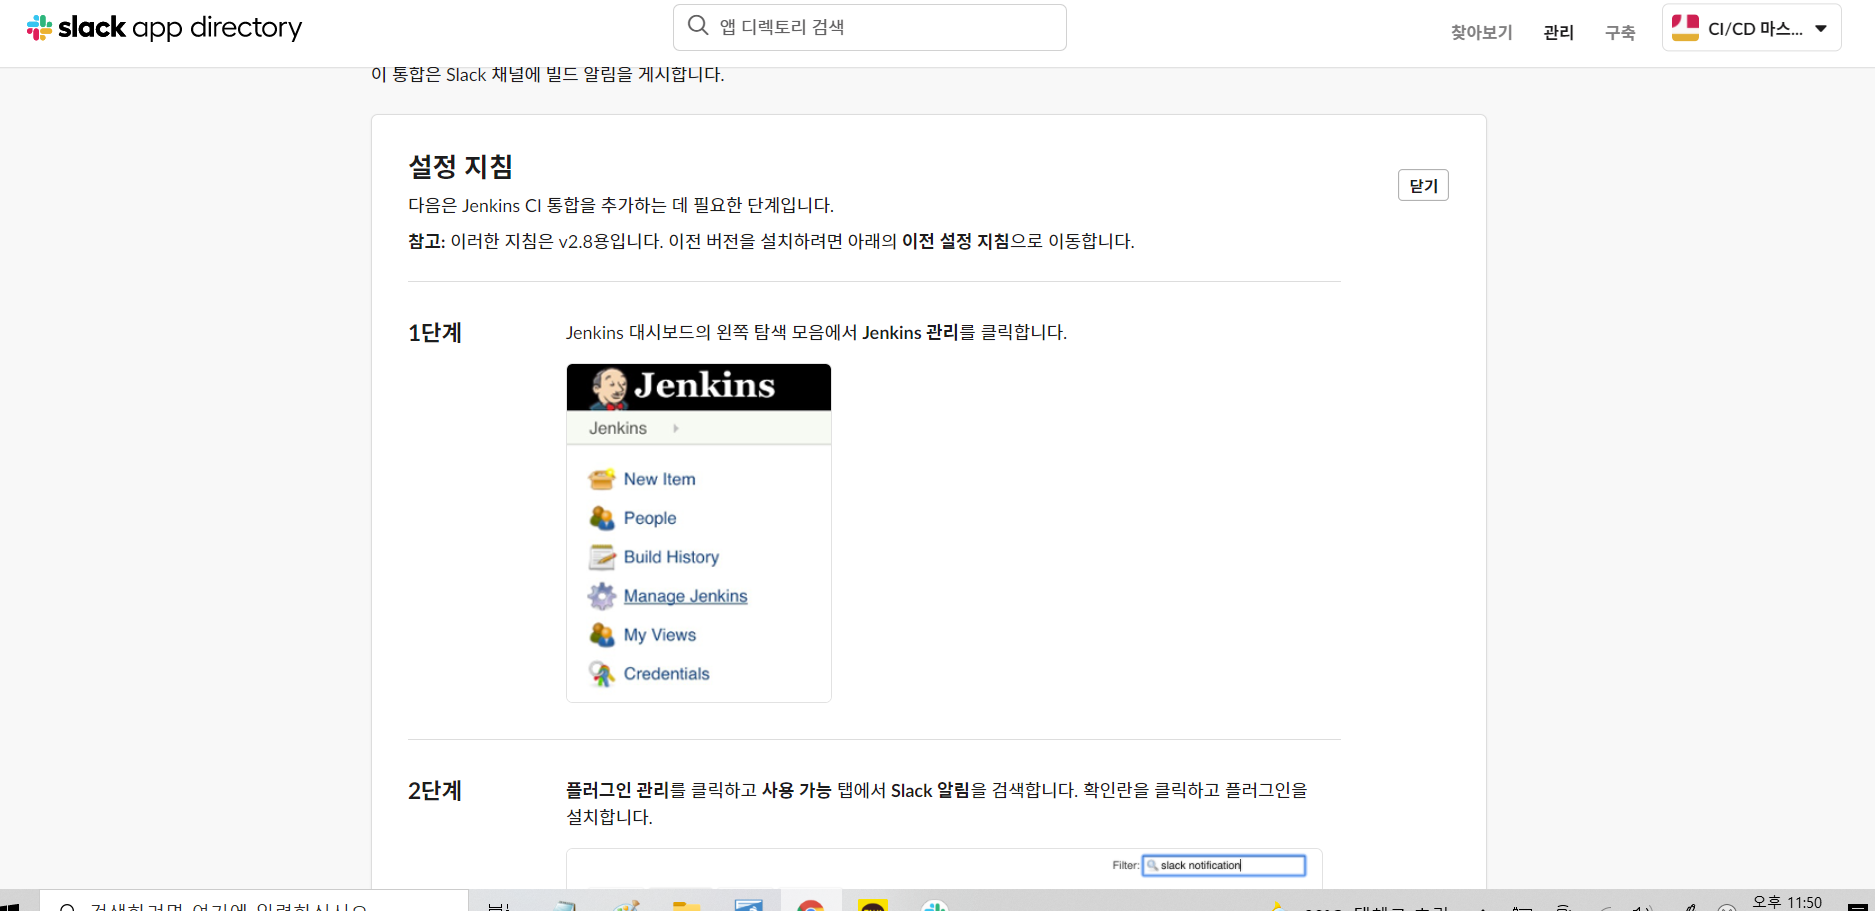
Task: Click the Jenkins breadcrumb arrow
Action: coord(676,428)
